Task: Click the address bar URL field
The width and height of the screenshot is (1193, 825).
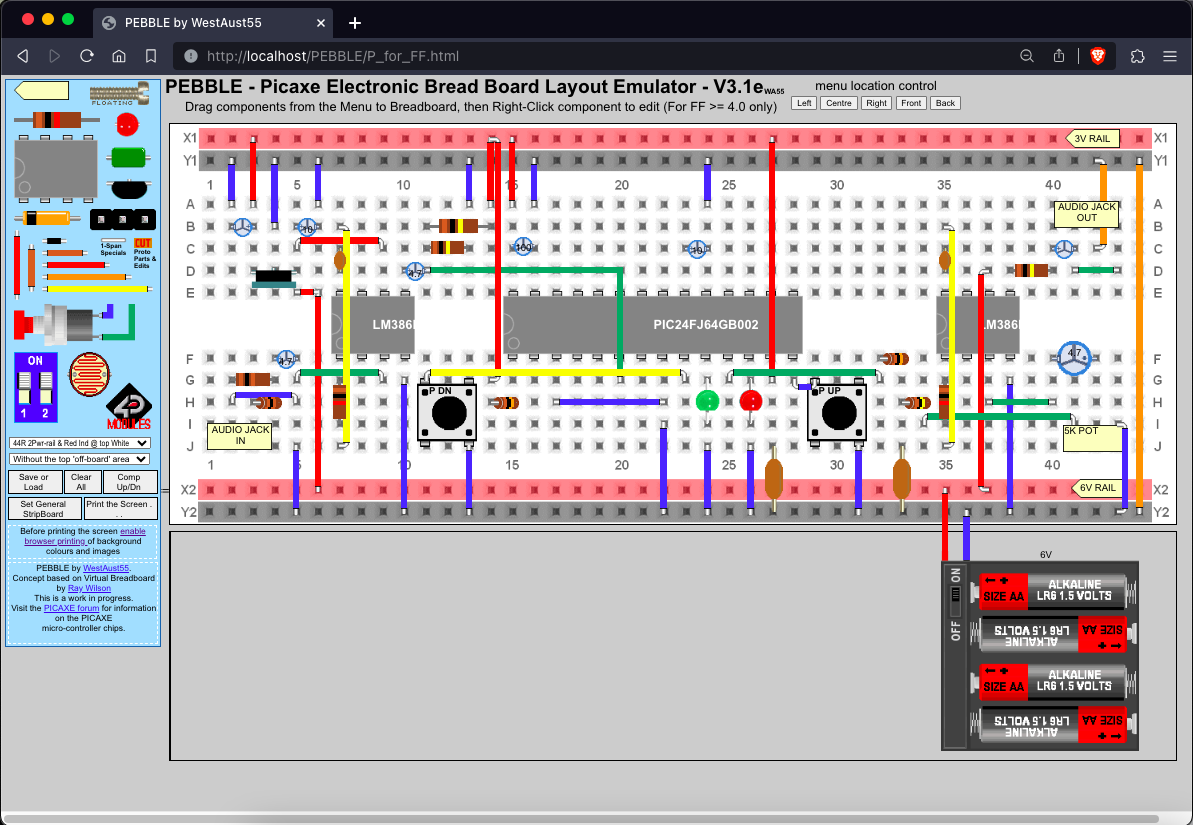Action: coord(590,56)
